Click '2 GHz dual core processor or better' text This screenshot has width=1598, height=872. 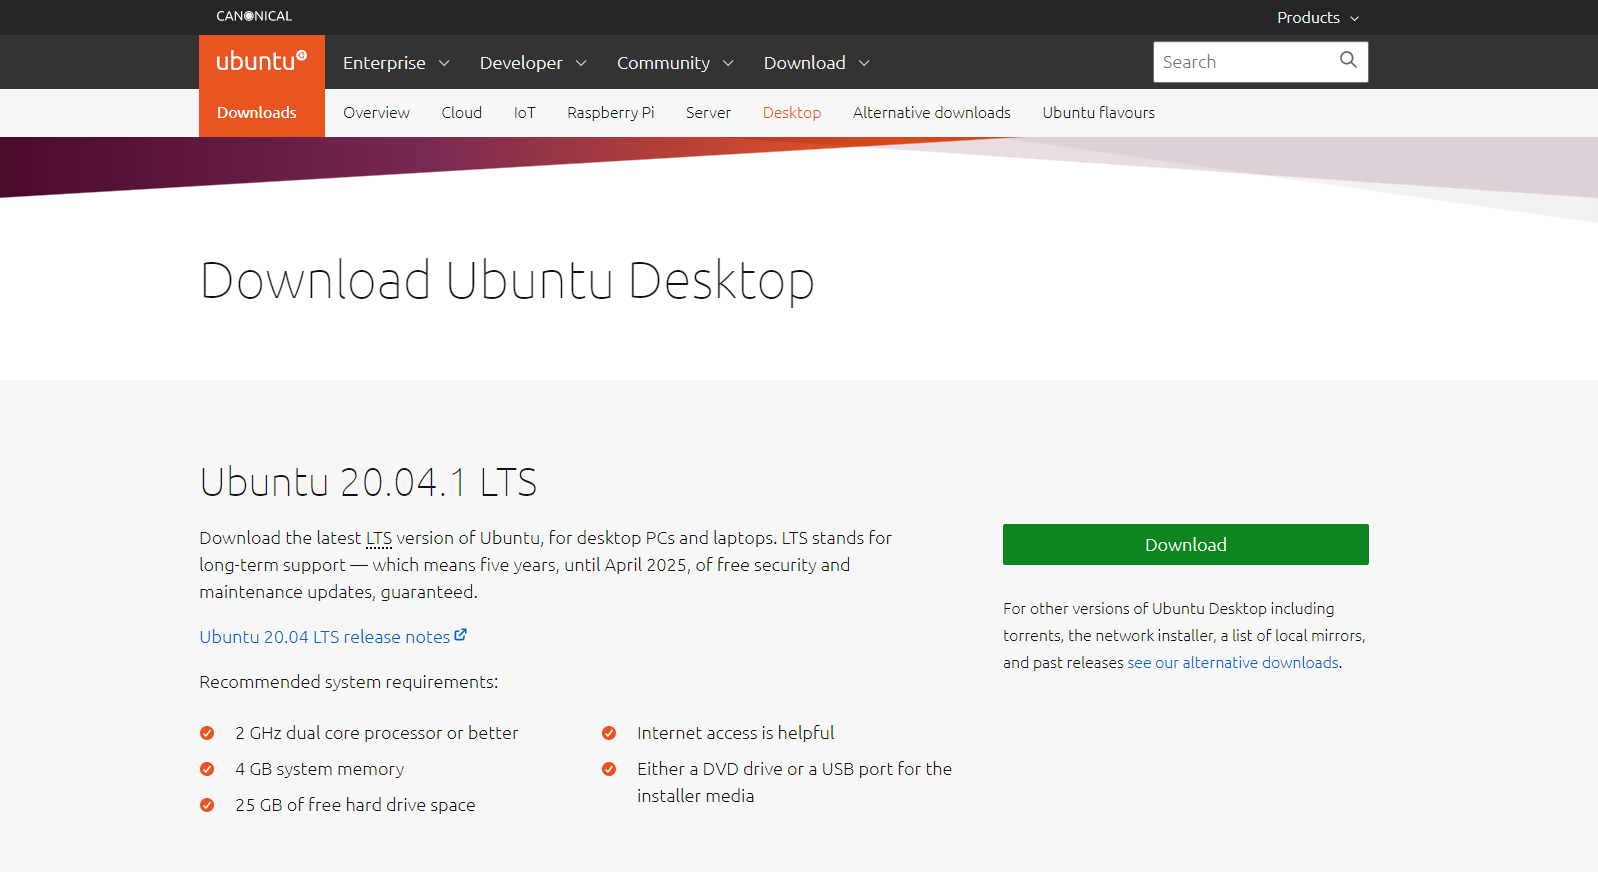click(x=377, y=733)
